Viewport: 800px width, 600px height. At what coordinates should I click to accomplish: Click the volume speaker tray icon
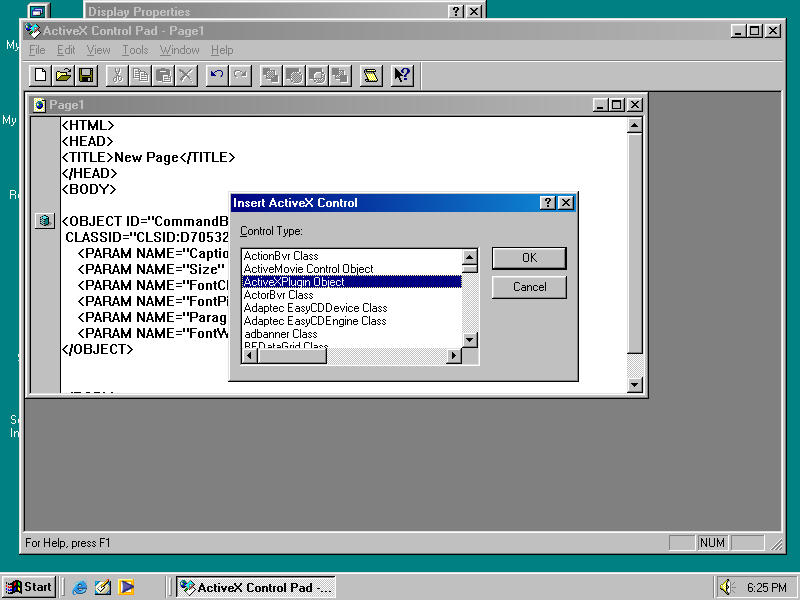pos(726,587)
